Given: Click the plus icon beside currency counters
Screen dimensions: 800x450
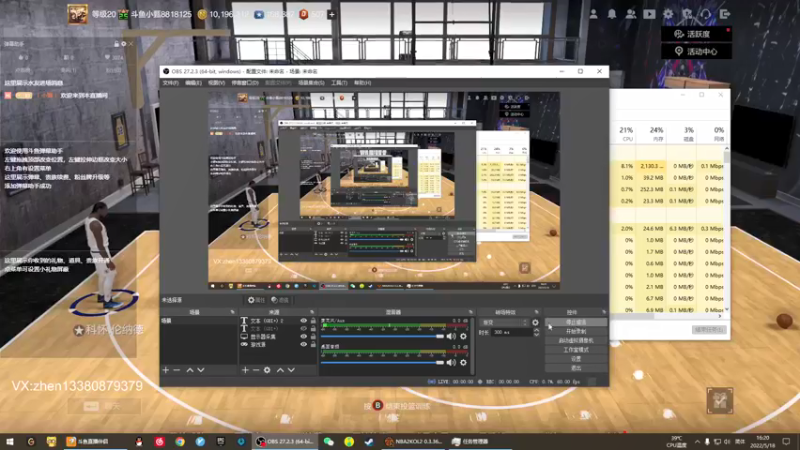Looking at the screenshot, I should coord(332,15).
